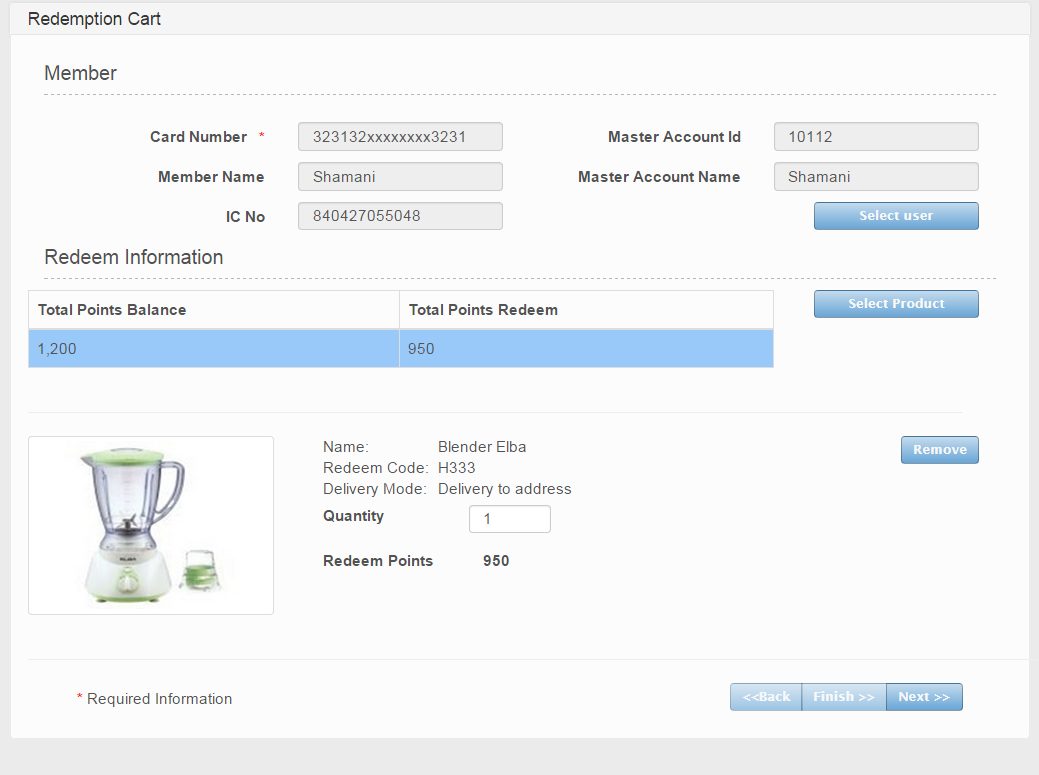Focus the Card Number field
Viewport: 1039px width, 775px height.
[400, 137]
